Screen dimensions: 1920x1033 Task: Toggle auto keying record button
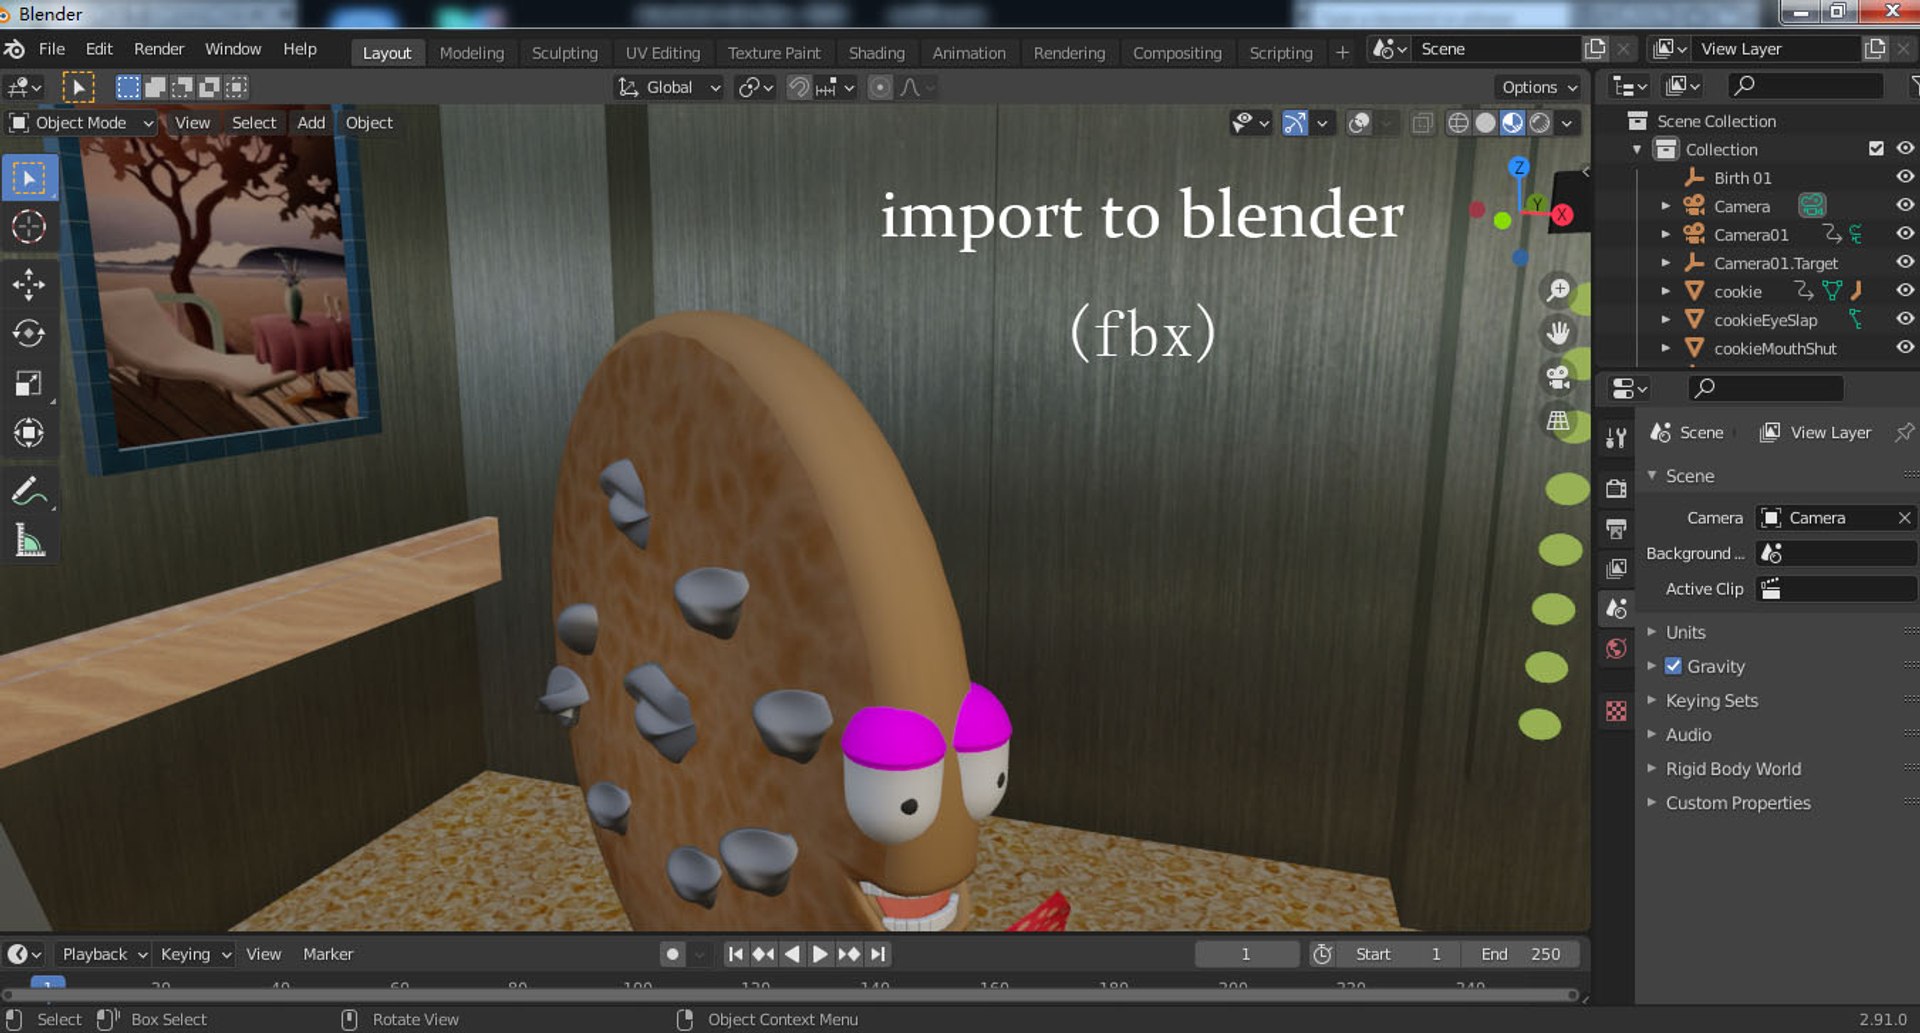(x=673, y=954)
